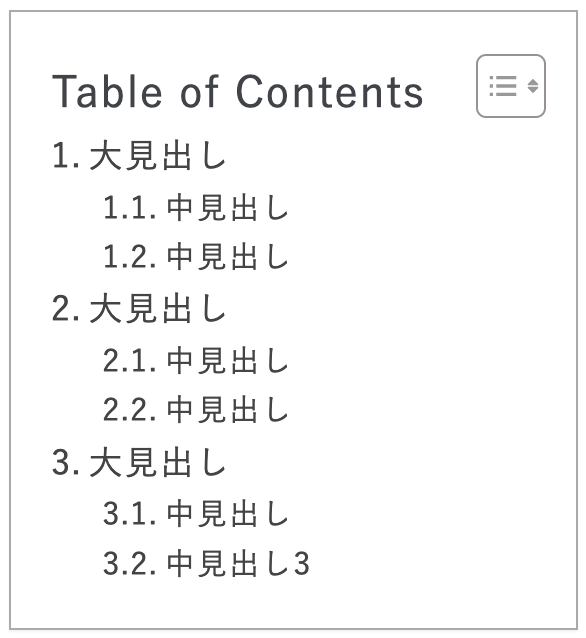Click the word "Contents" in the title
The width and height of the screenshot is (586, 638).
[x=330, y=92]
